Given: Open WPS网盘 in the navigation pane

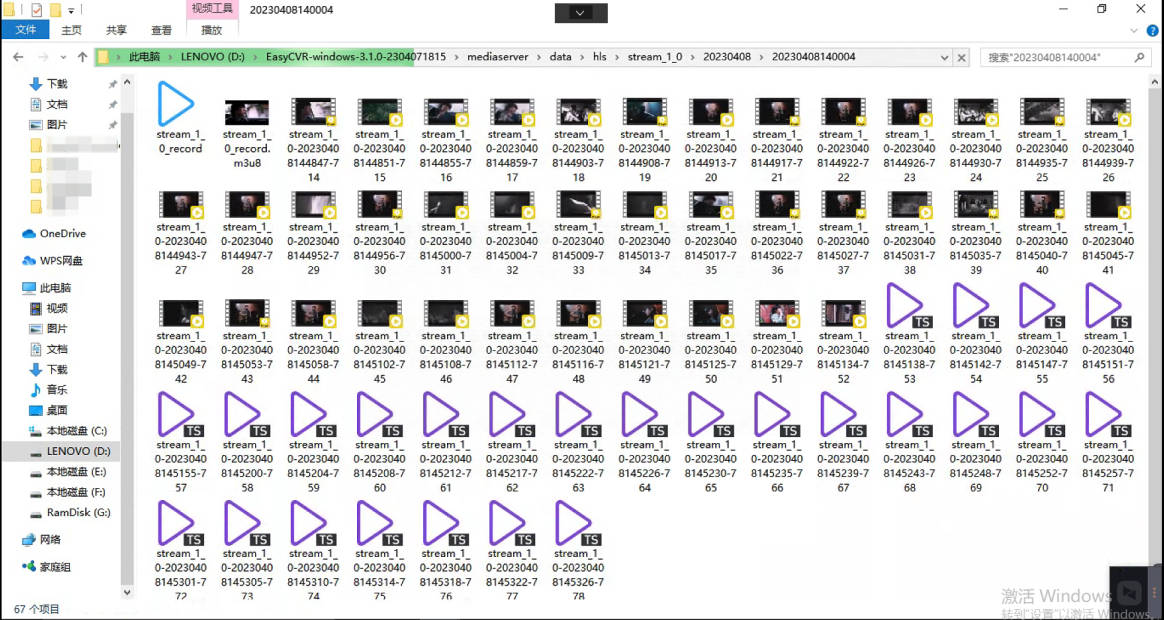Looking at the screenshot, I should tap(53, 261).
